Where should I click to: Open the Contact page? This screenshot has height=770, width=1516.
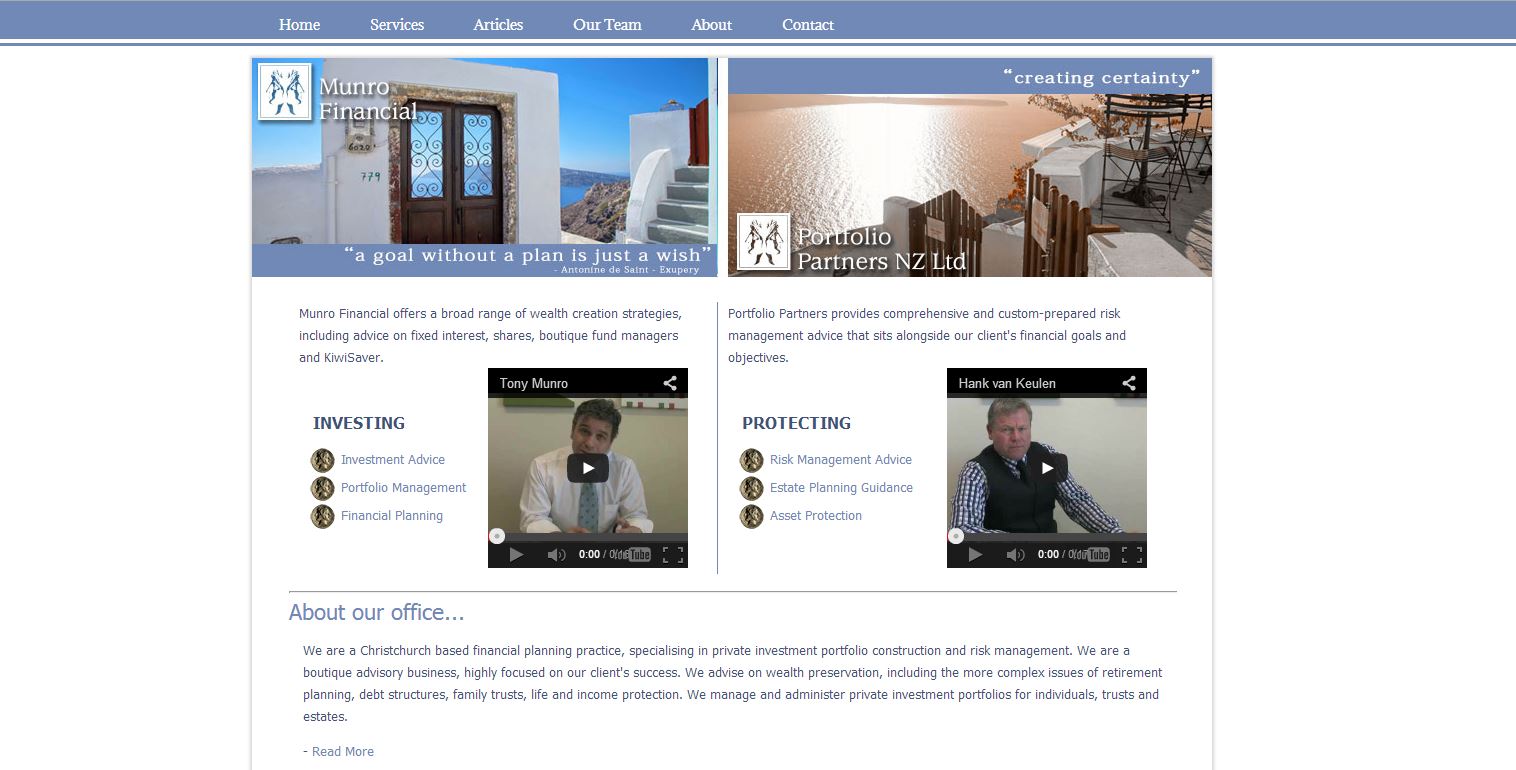(x=808, y=24)
